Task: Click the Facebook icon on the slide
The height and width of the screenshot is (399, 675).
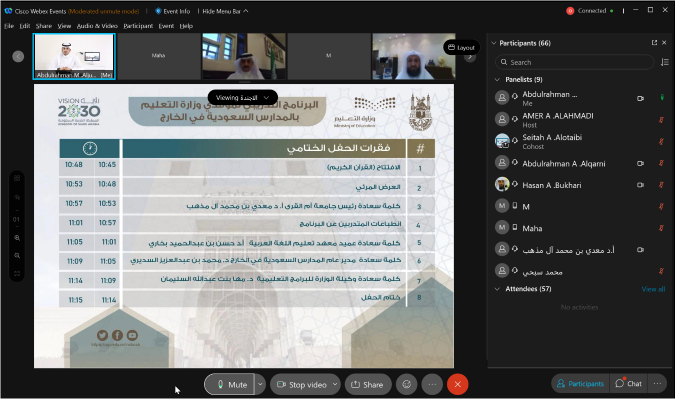Action: point(117,335)
